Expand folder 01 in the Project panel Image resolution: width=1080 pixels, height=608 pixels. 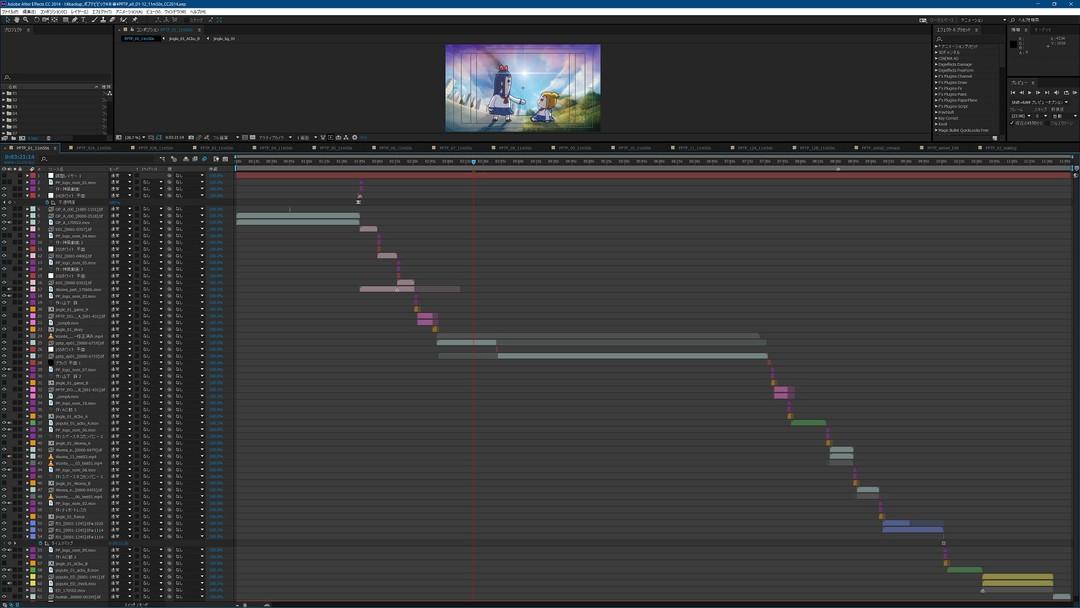pyautogui.click(x=3, y=93)
